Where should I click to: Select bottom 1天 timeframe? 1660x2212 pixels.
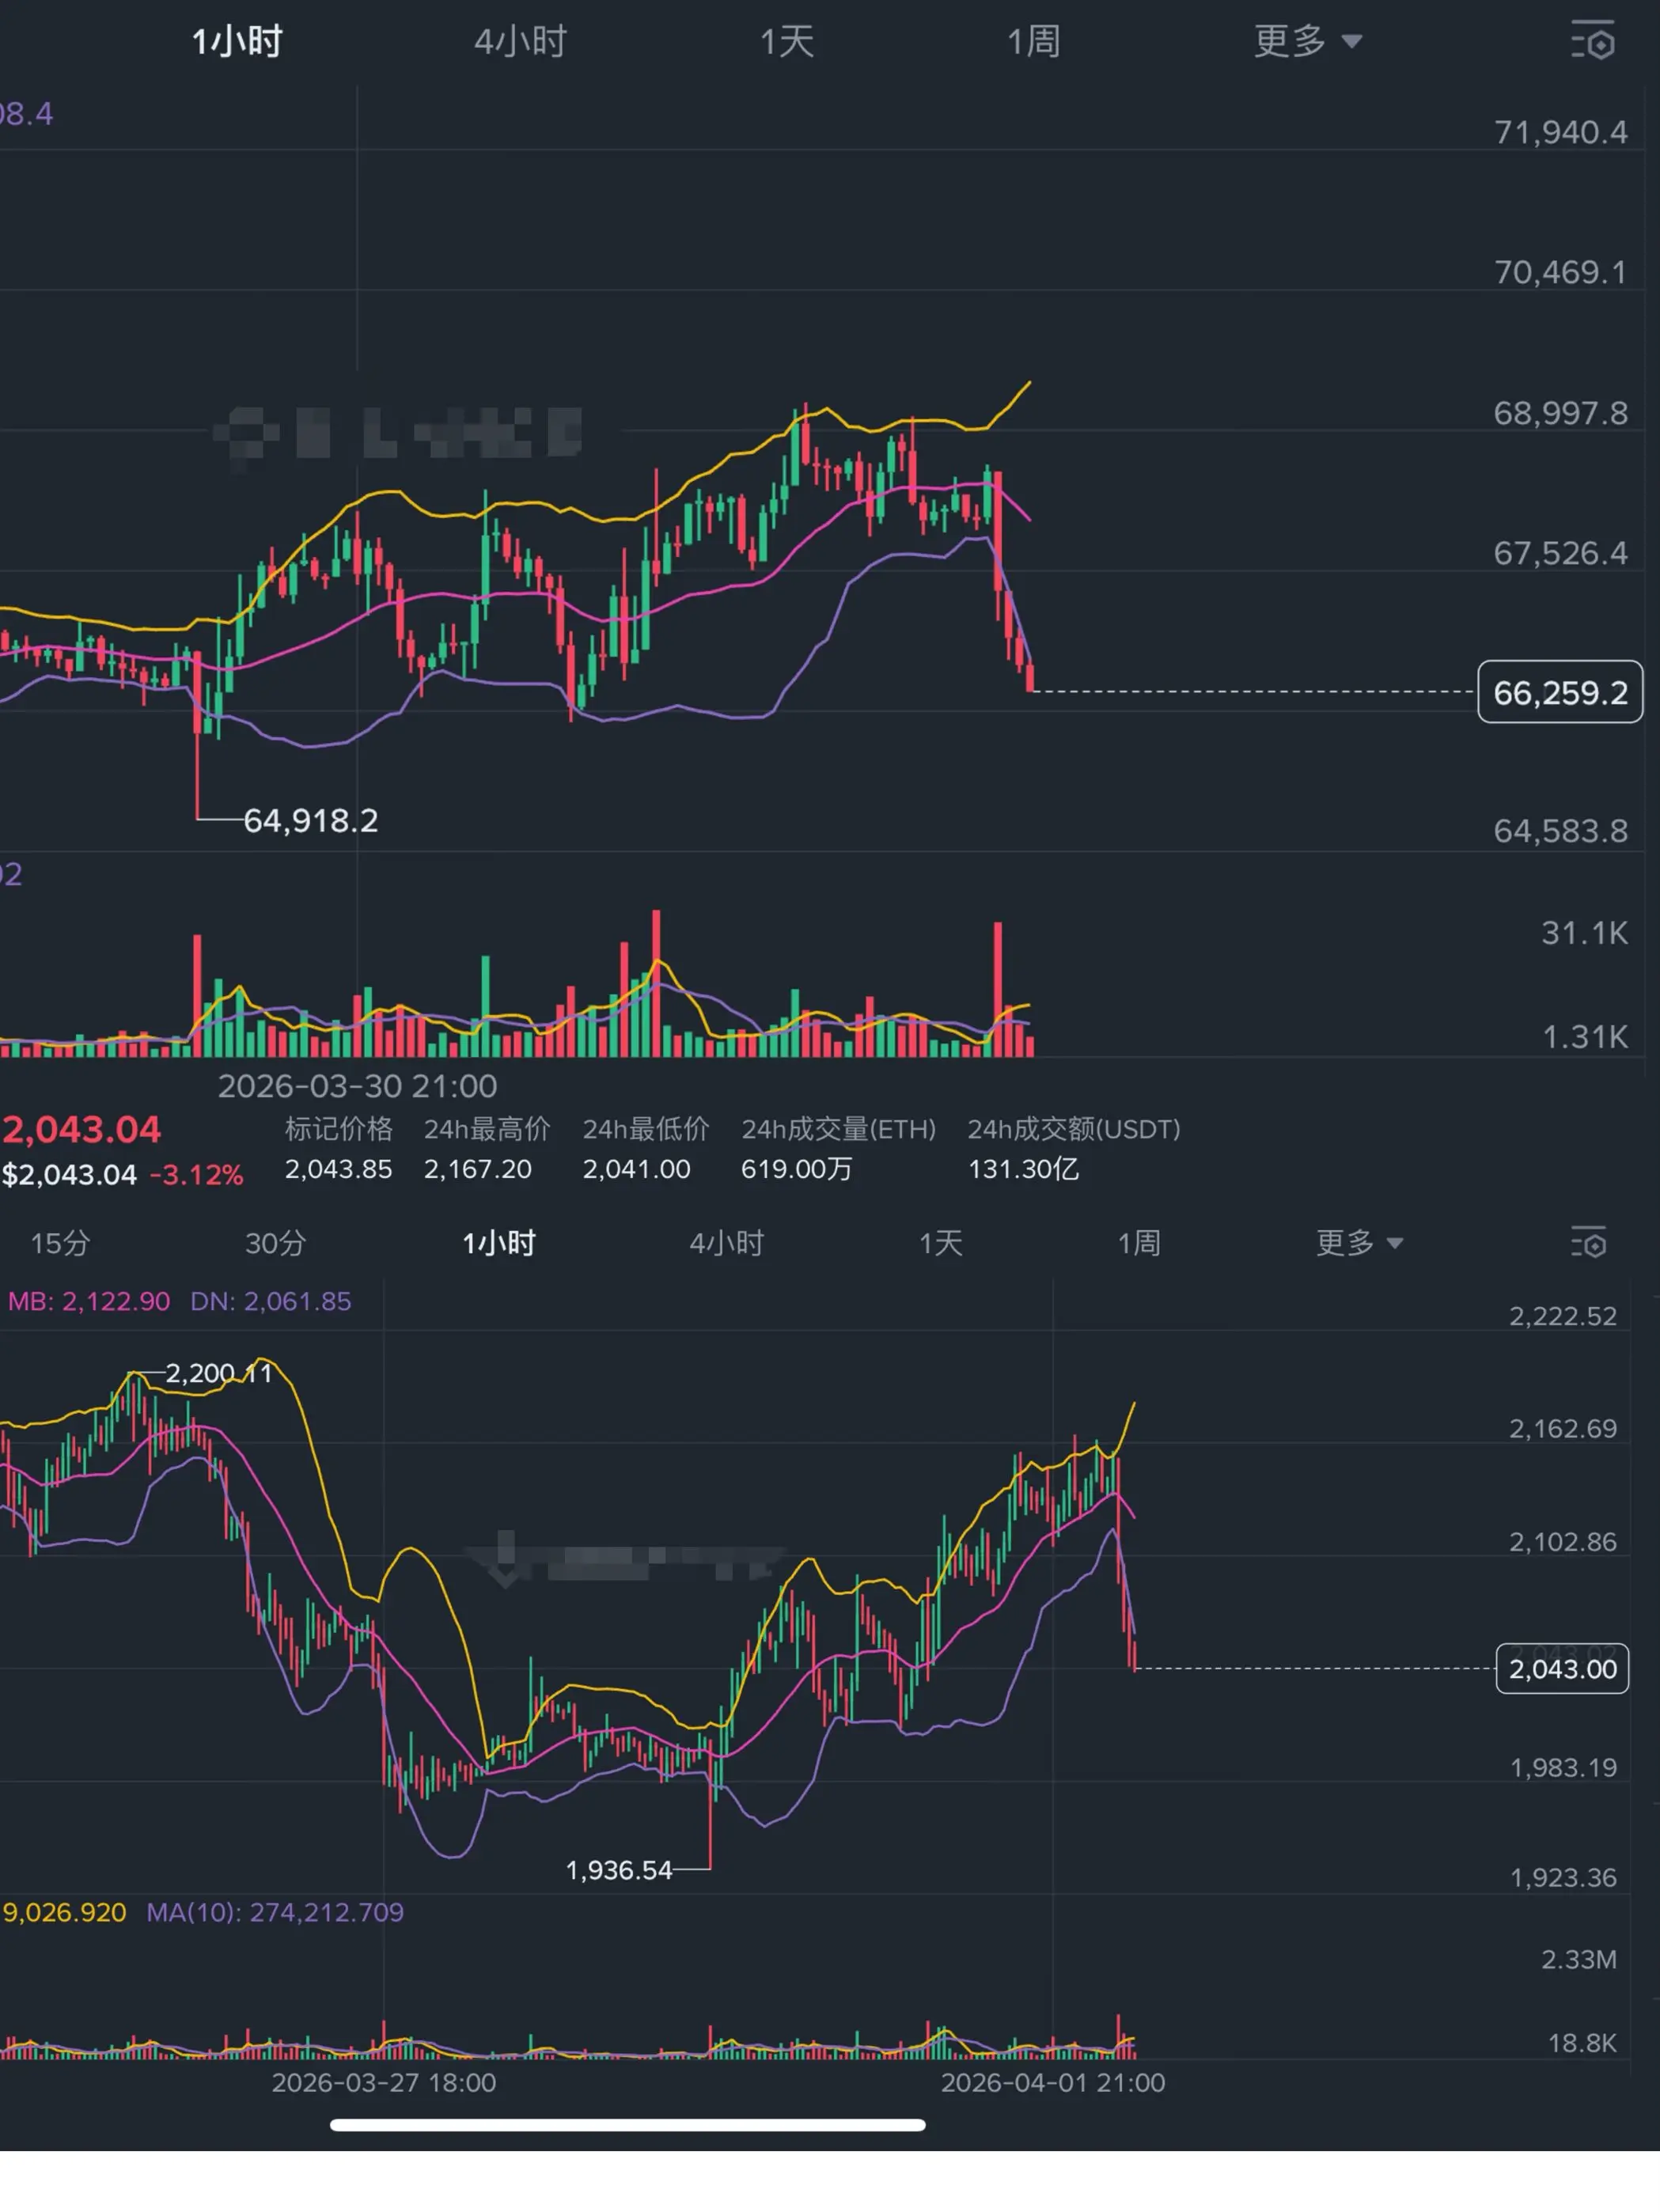pyautogui.click(x=940, y=1243)
